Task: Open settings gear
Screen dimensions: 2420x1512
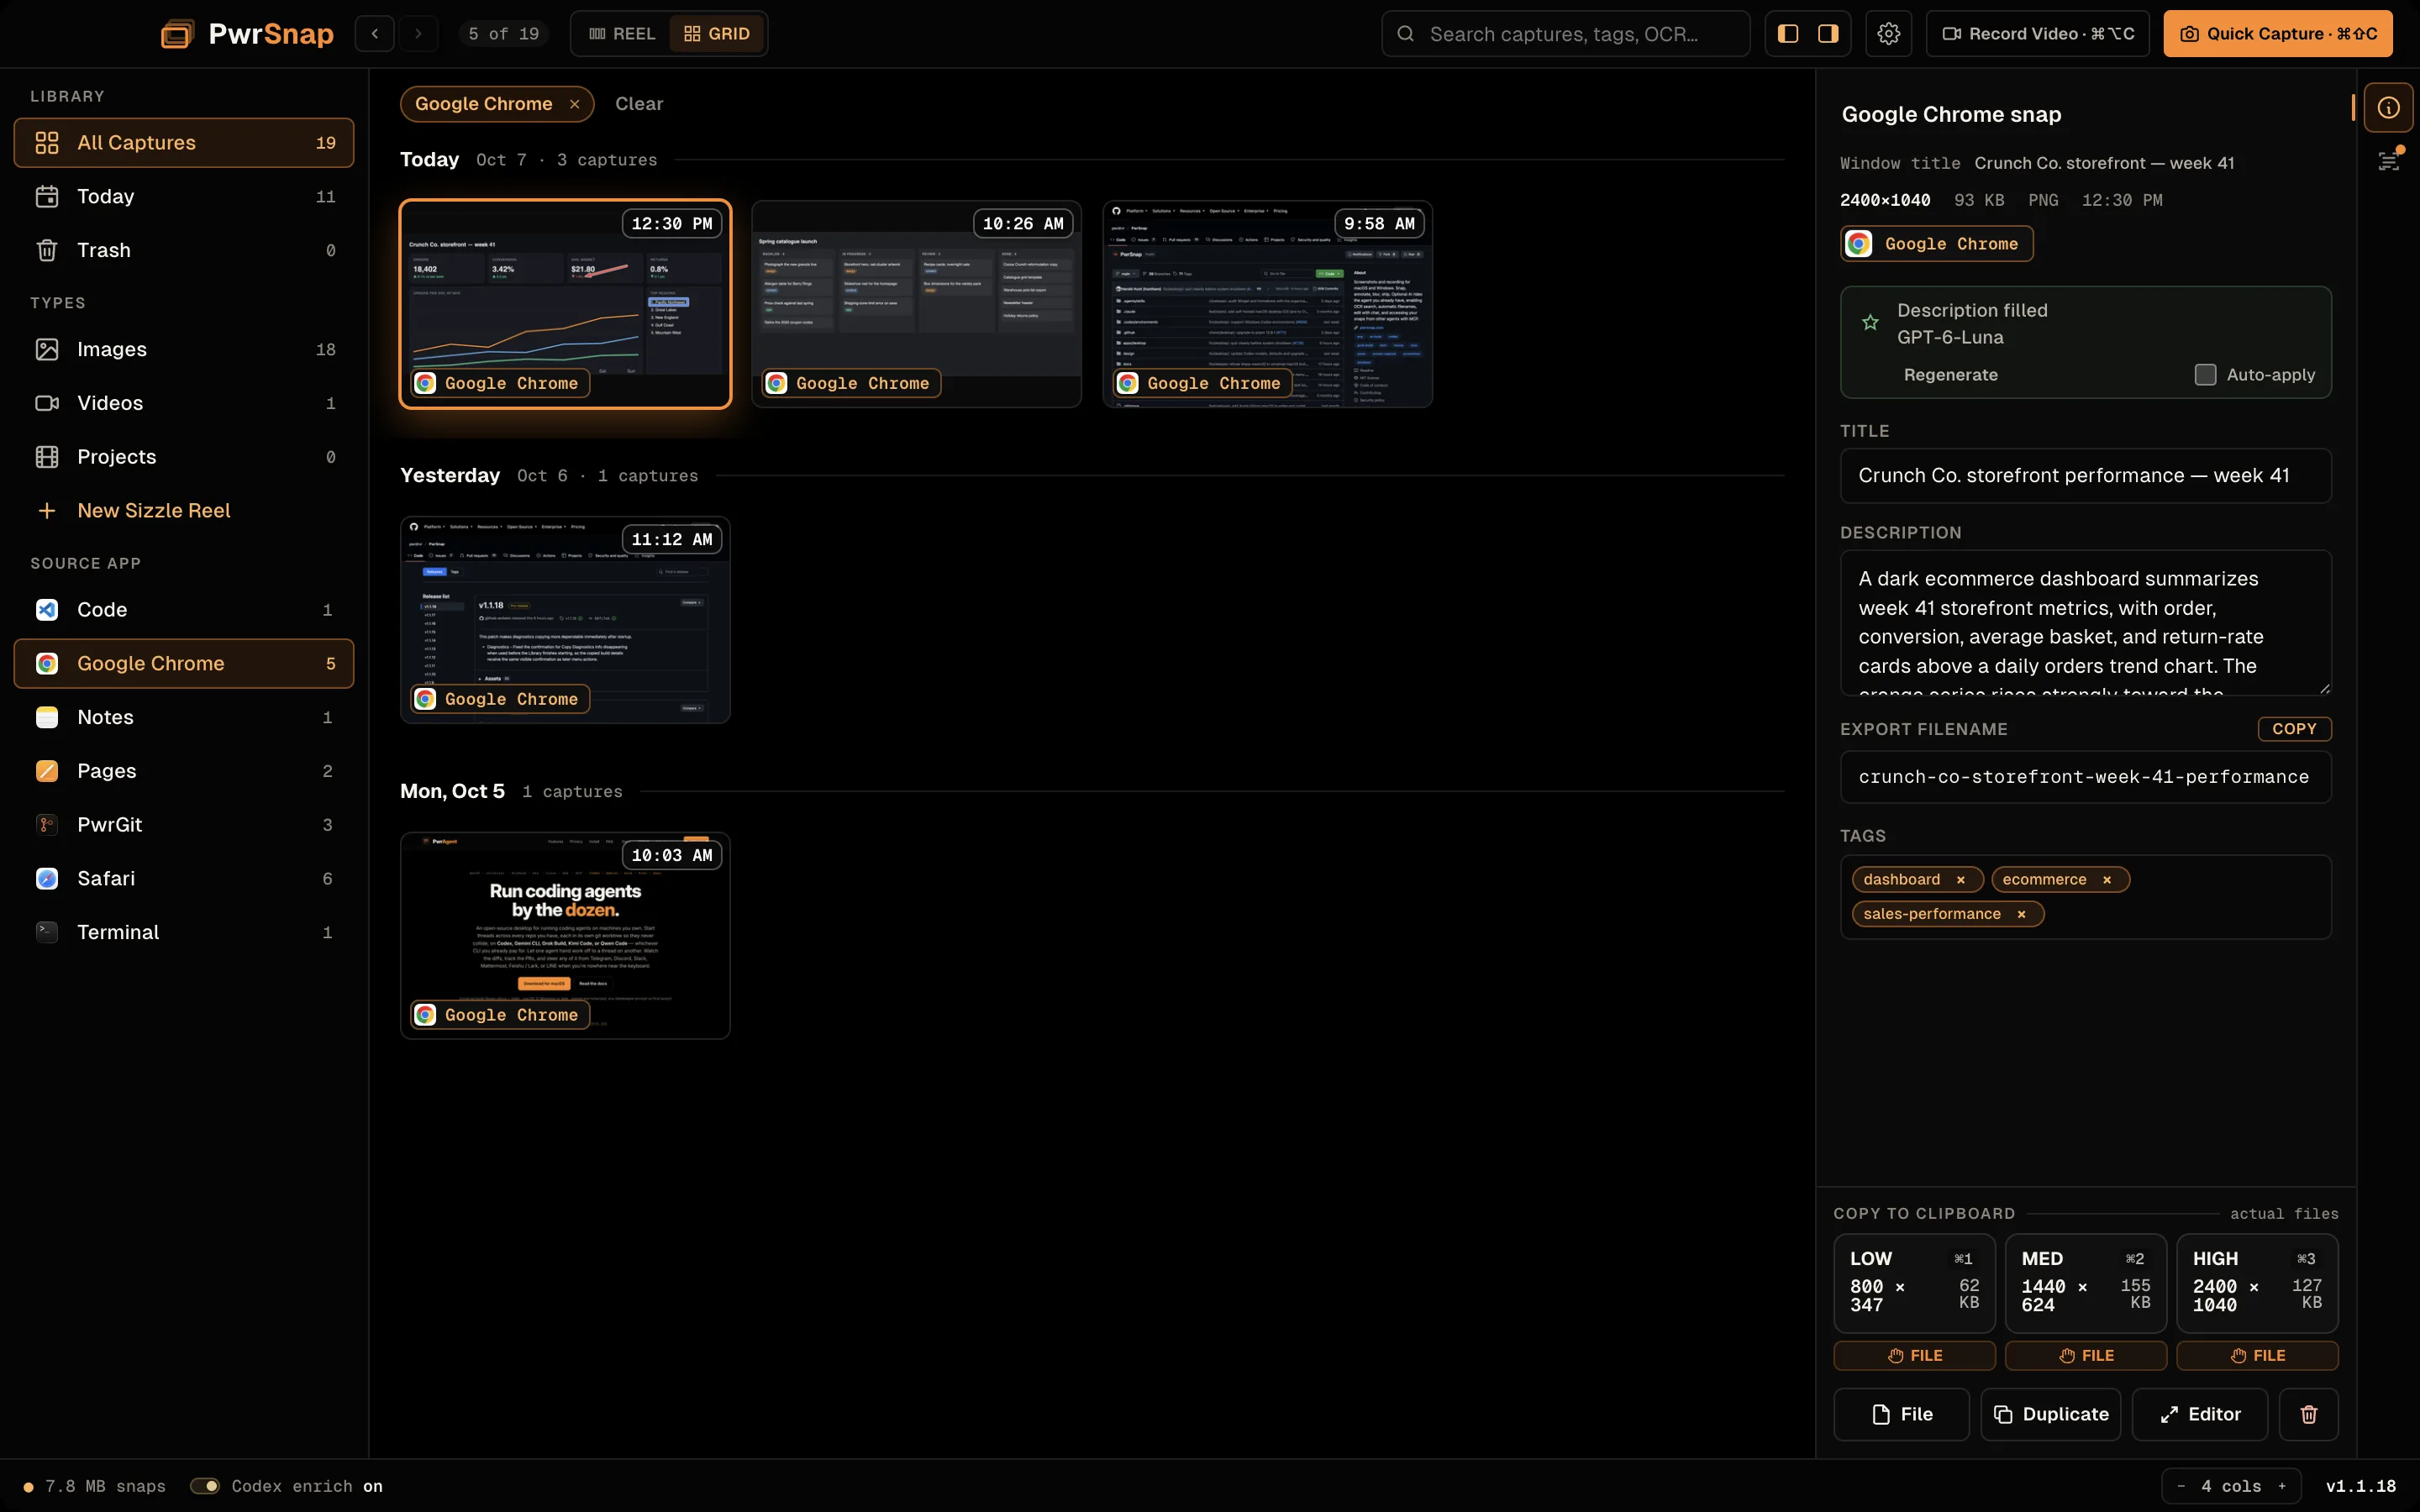Action: coord(1888,34)
